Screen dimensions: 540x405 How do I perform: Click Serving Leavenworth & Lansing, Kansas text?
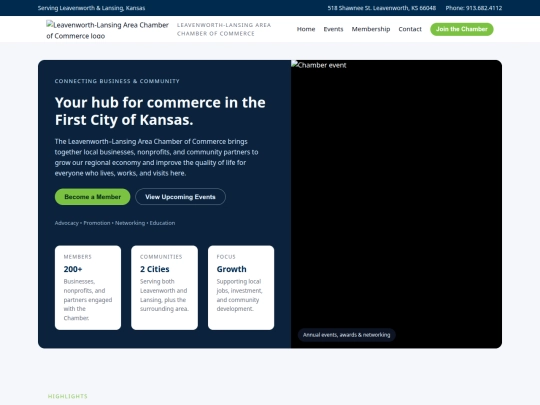91,8
